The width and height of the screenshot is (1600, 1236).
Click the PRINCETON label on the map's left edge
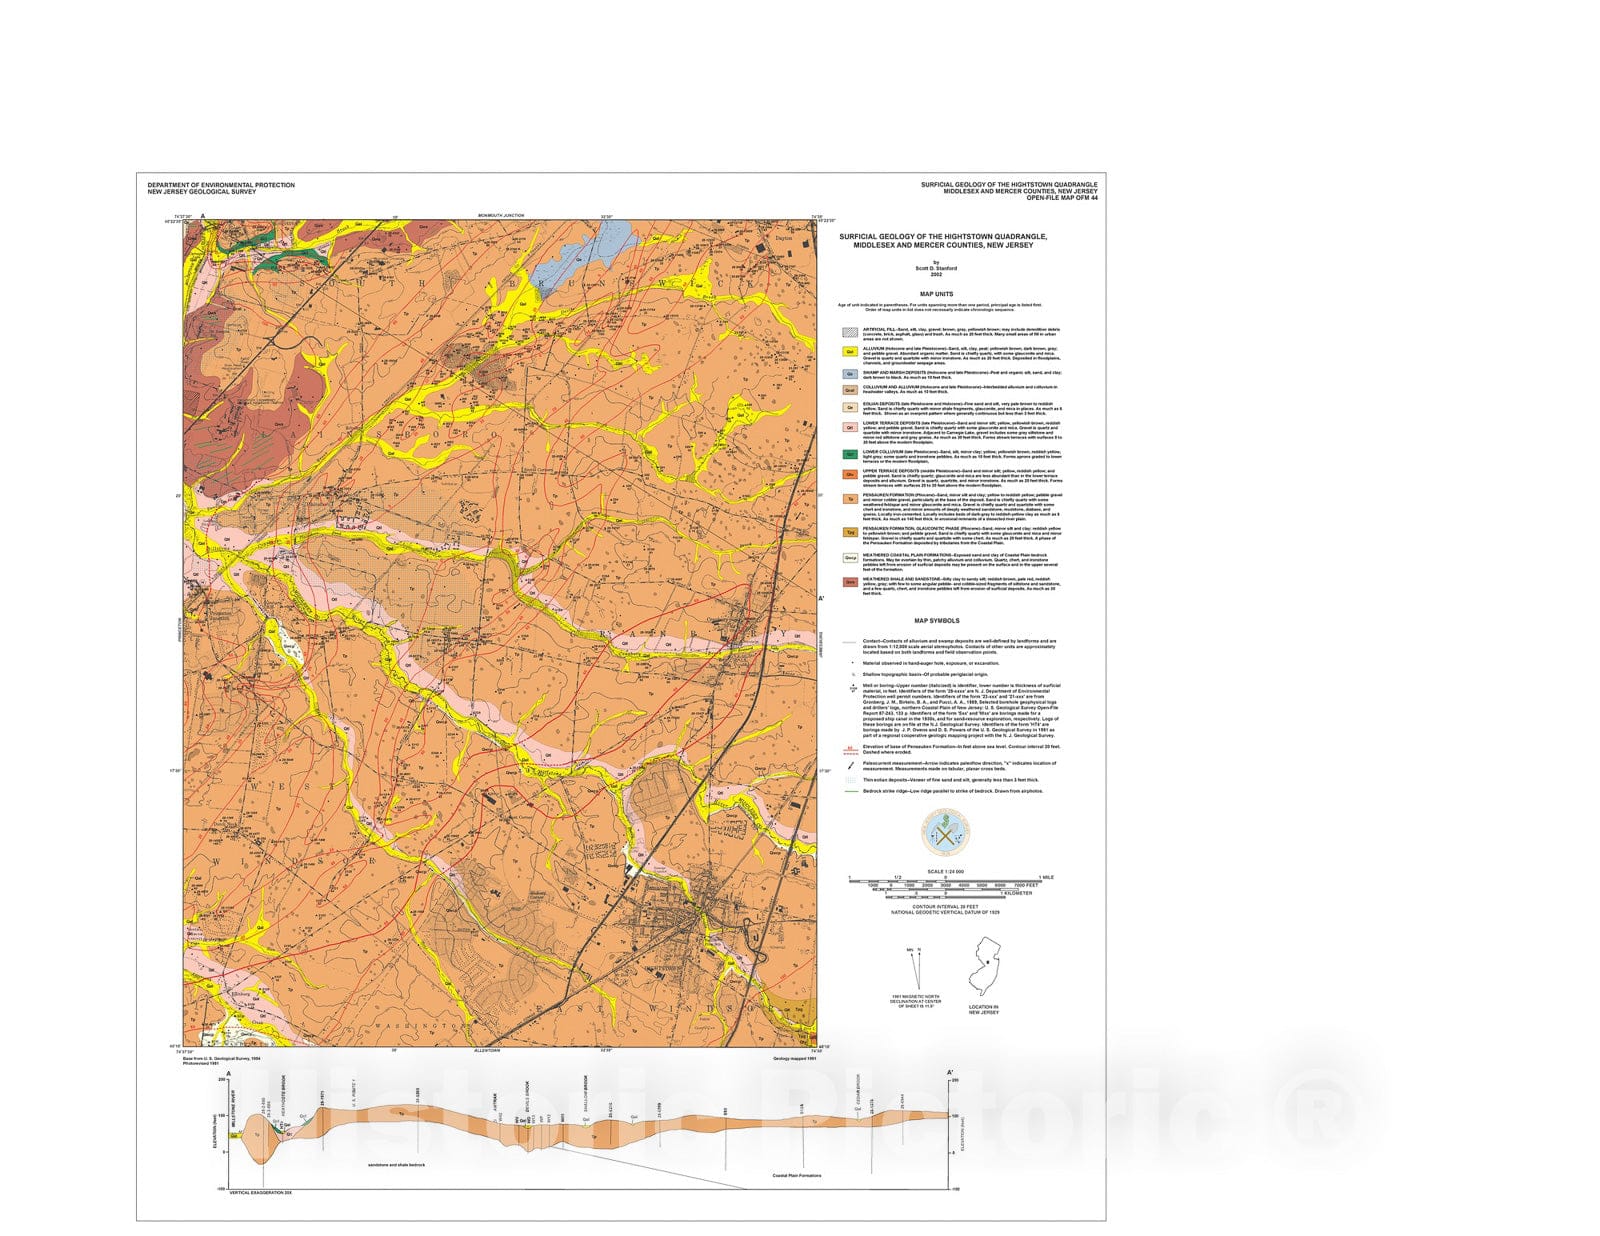click(180, 631)
